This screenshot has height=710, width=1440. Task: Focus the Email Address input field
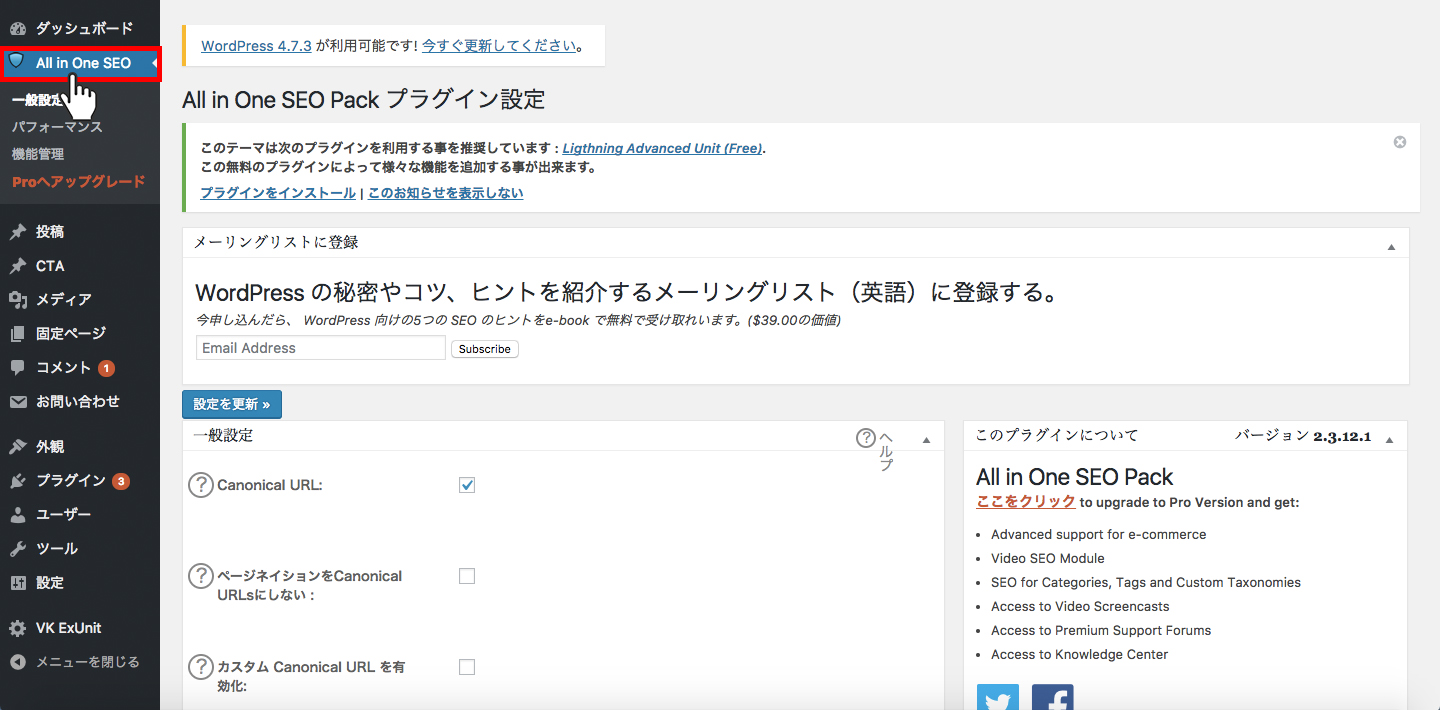[x=321, y=348]
